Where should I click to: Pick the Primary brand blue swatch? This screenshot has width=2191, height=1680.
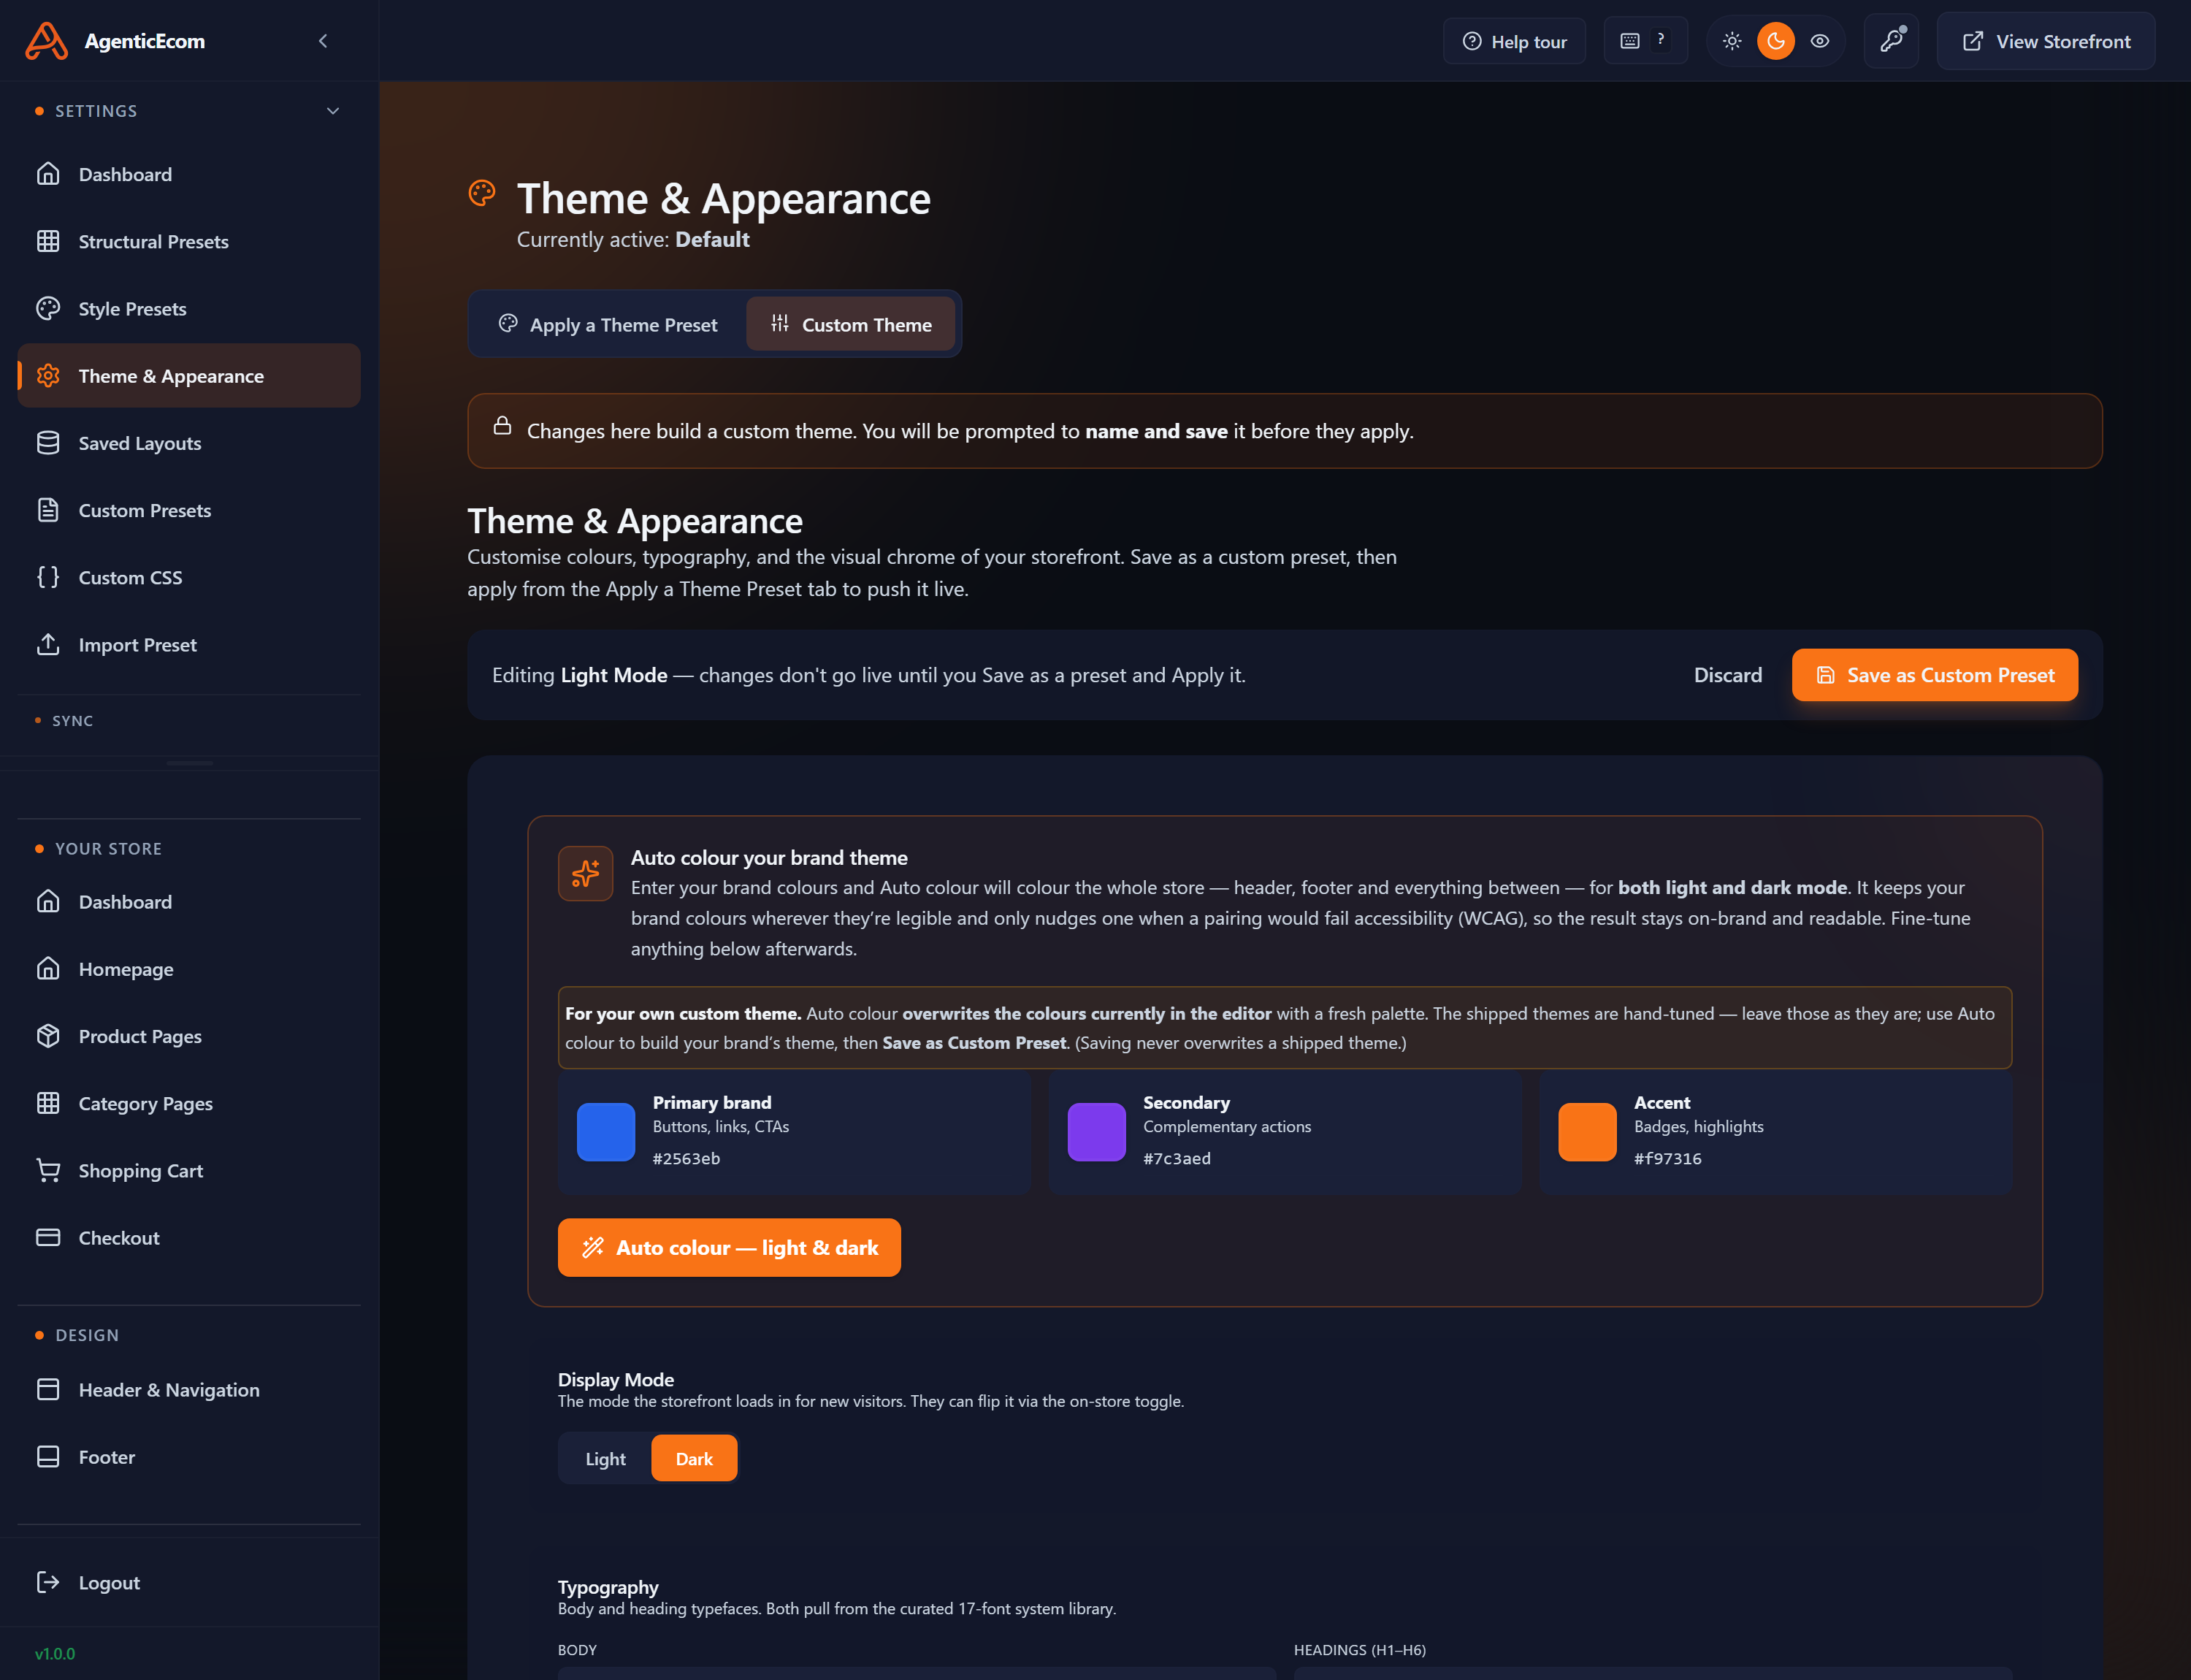[x=606, y=1132]
